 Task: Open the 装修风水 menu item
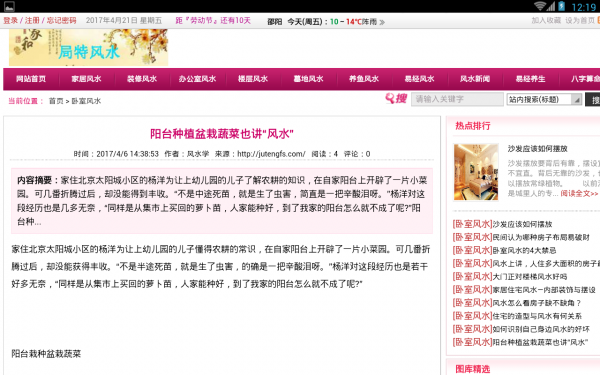point(142,79)
